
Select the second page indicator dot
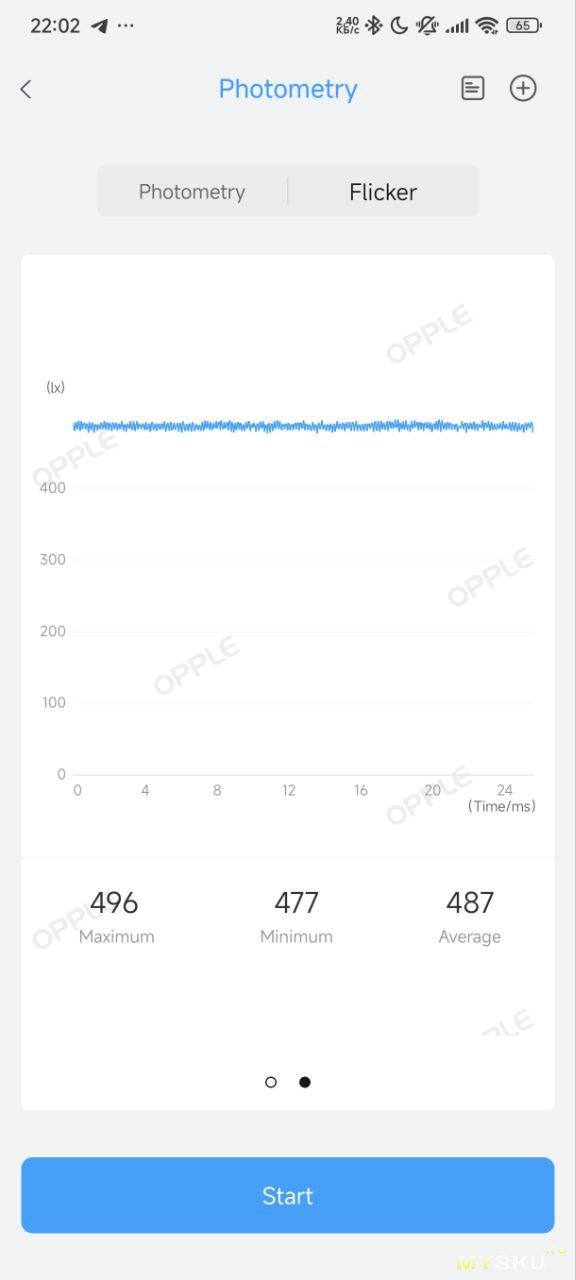[305, 1082]
